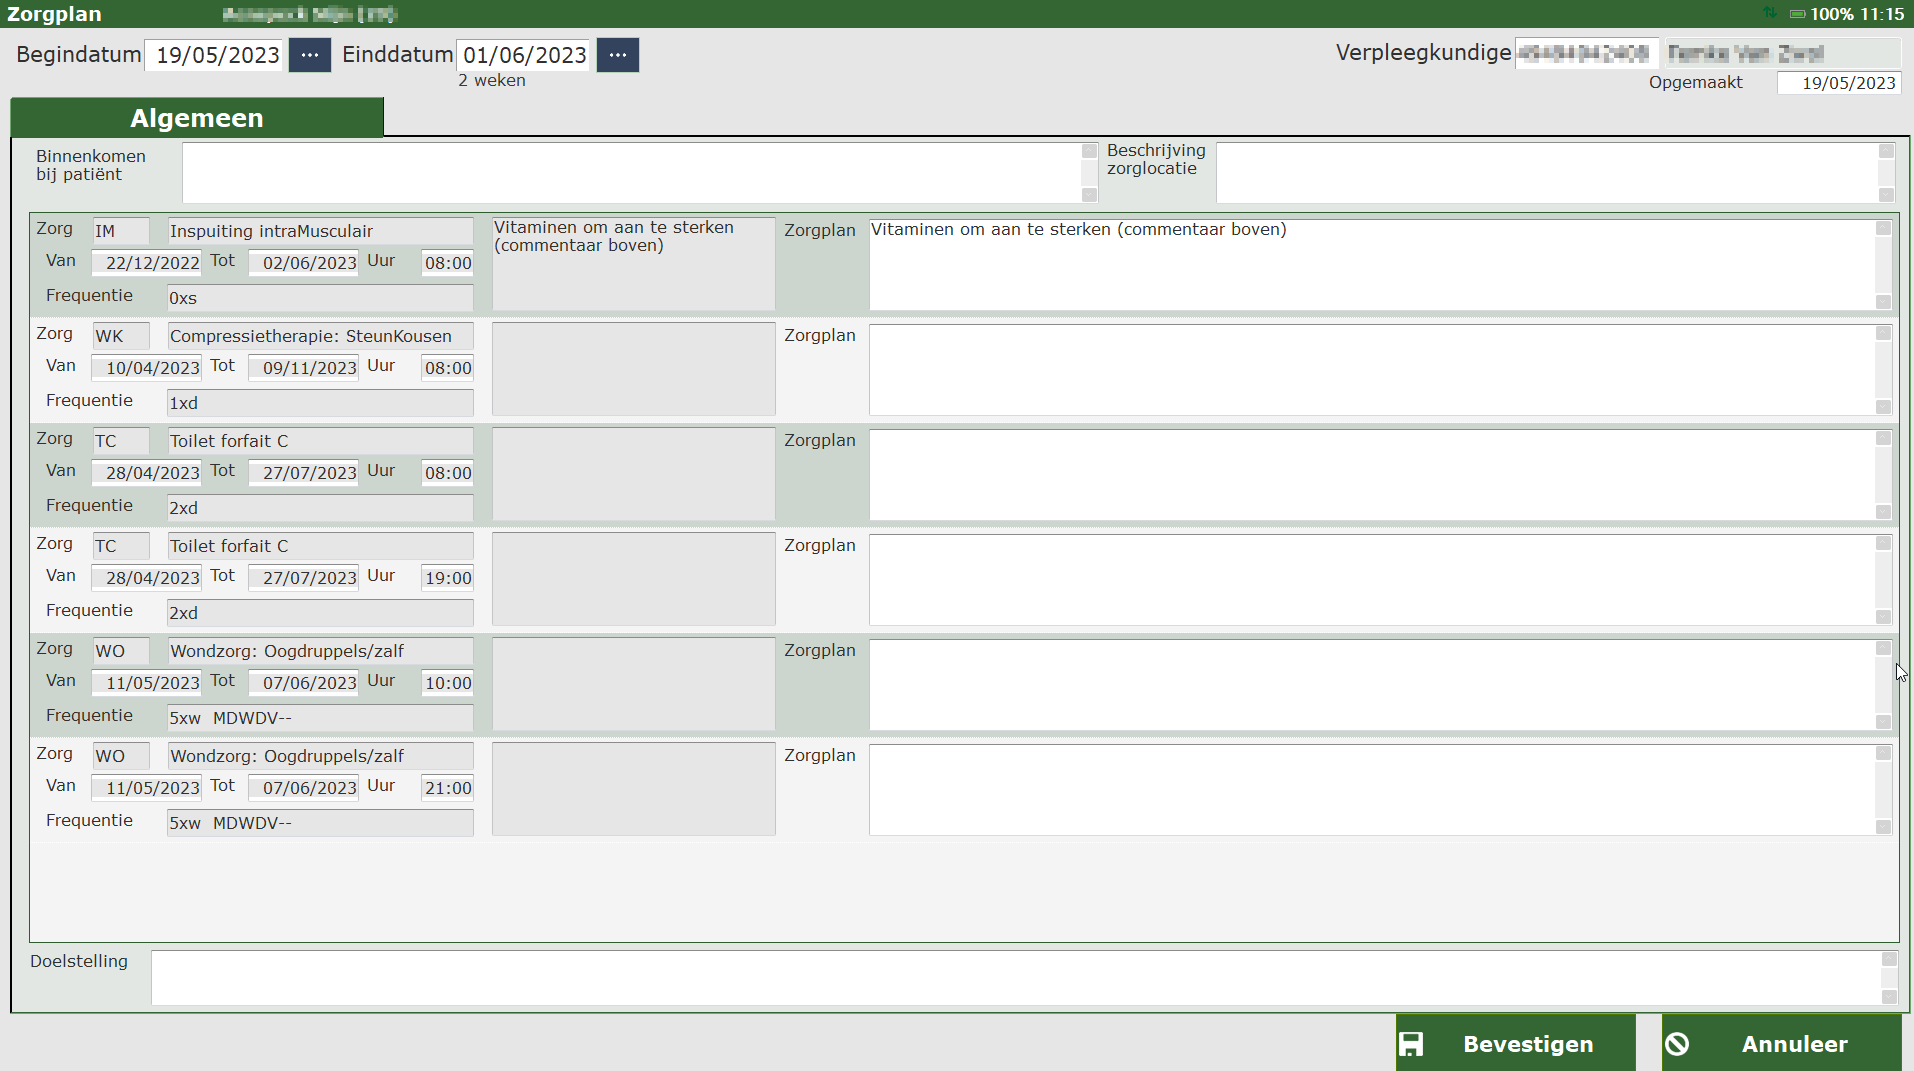1914x1071 pixels.
Task: Click the cancel icon on Annuleer
Action: 1677,1044
